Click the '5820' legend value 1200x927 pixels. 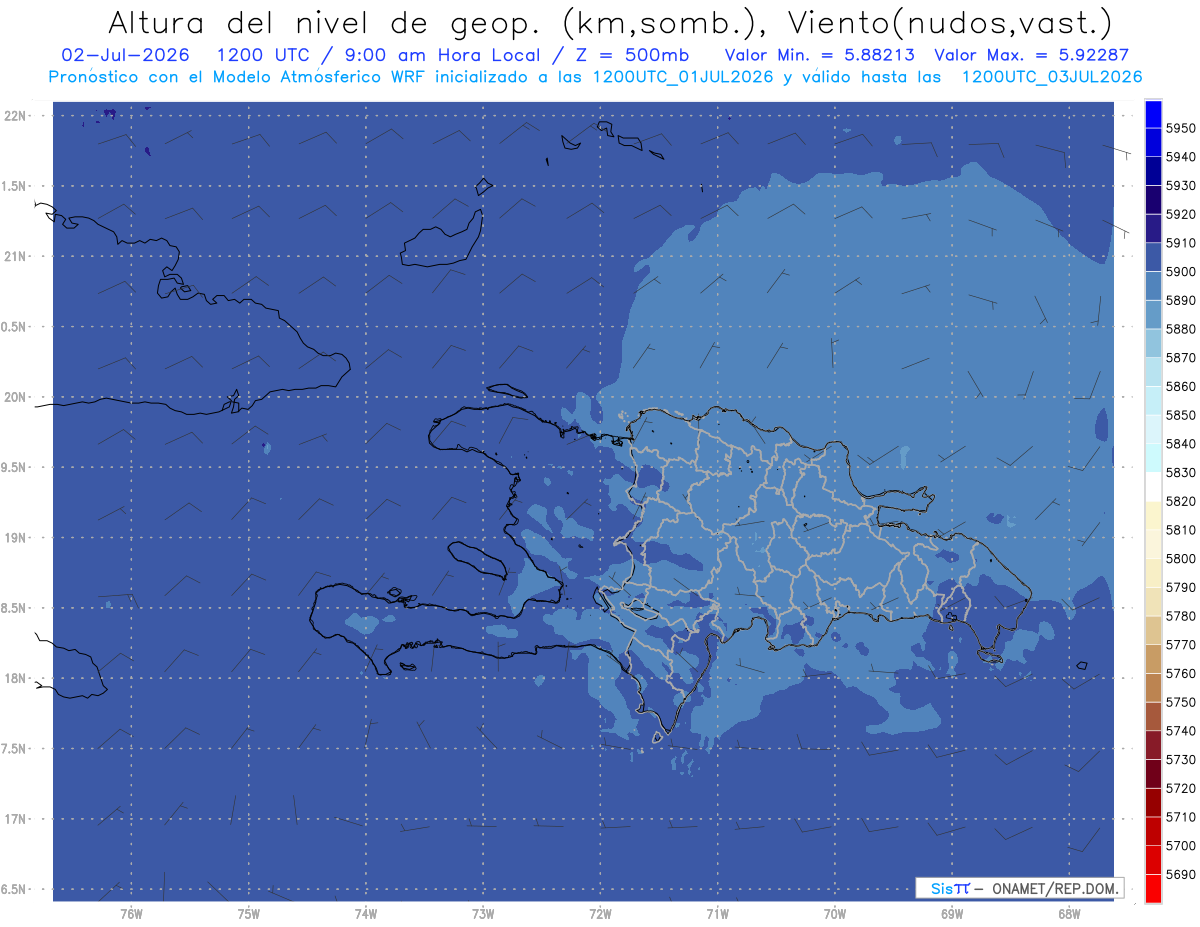(x=1180, y=501)
